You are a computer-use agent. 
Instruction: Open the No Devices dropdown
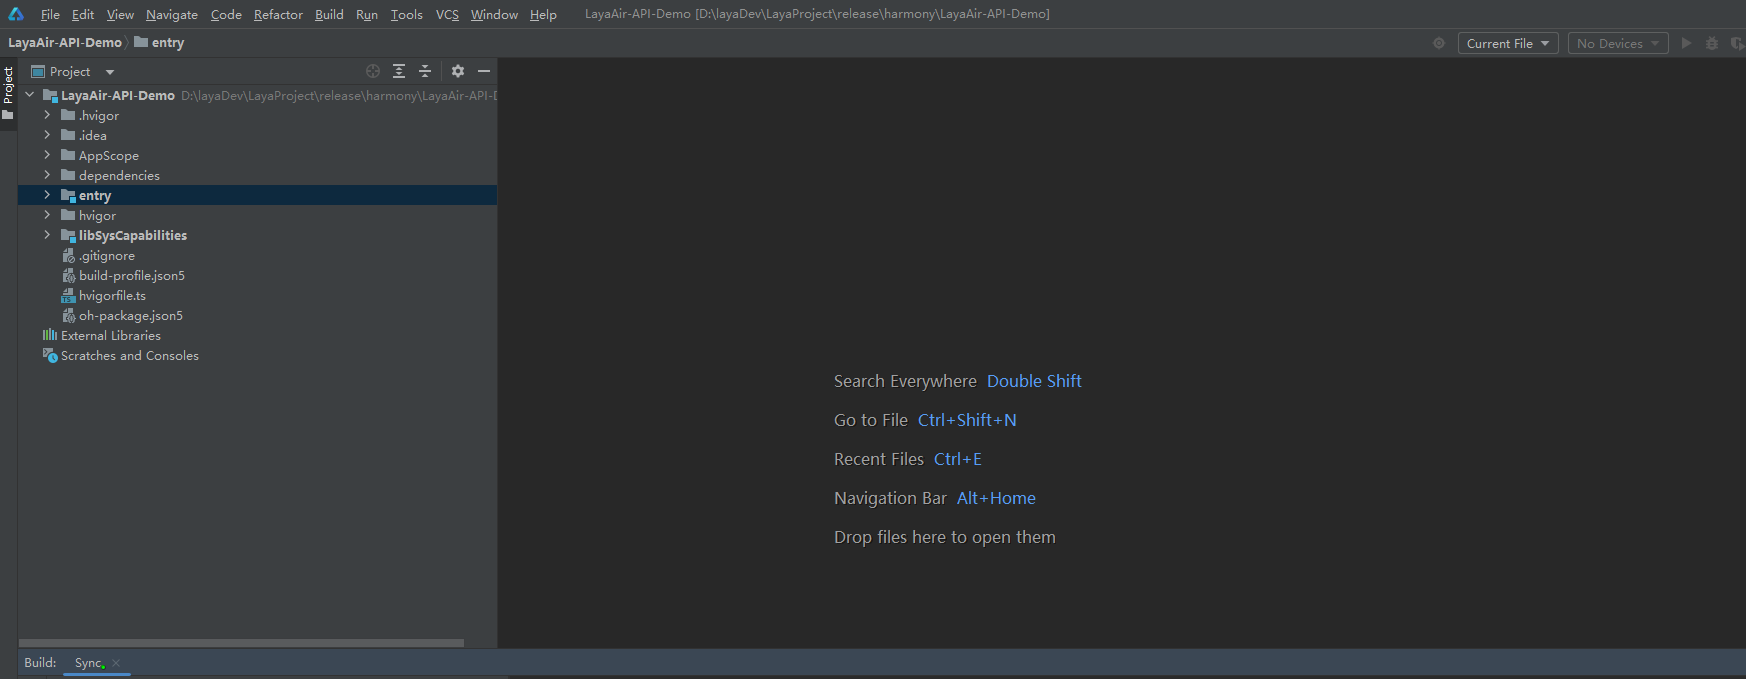pos(1617,44)
